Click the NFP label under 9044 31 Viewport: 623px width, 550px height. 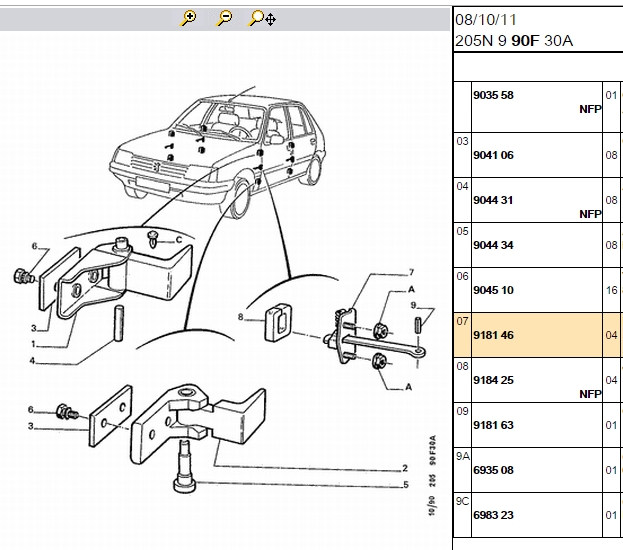tap(590, 214)
